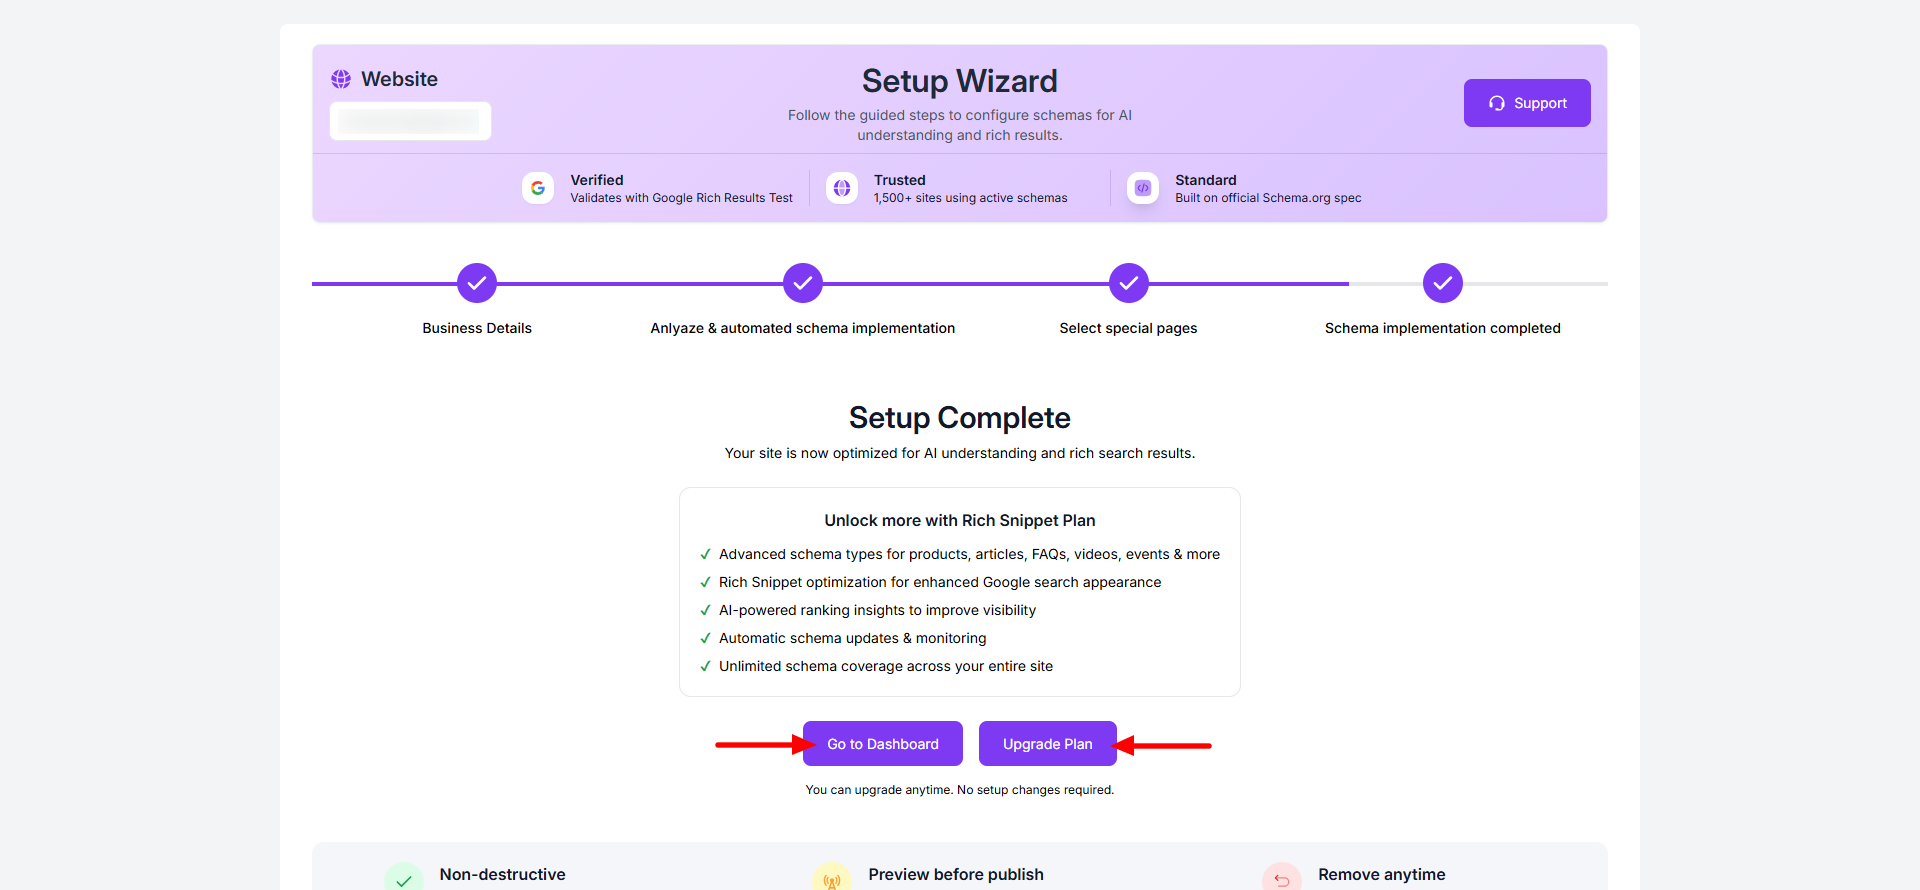Jump to the Analyze schema implementation step
This screenshot has width=1920, height=890.
[x=803, y=284]
